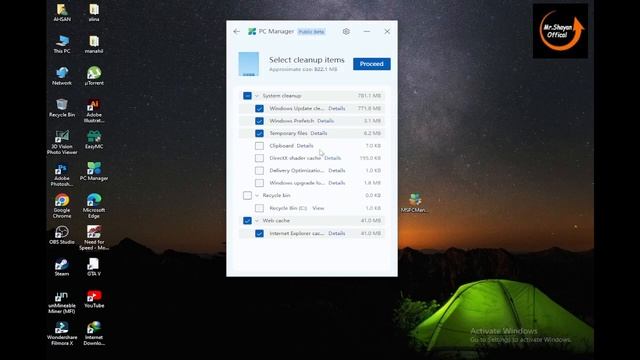Open Details for Windows Update cleanup
Image resolution: width=640 pixels, height=360 pixels.
[x=337, y=109]
